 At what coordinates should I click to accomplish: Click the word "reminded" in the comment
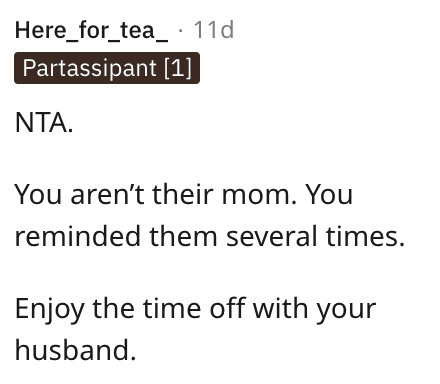point(78,236)
